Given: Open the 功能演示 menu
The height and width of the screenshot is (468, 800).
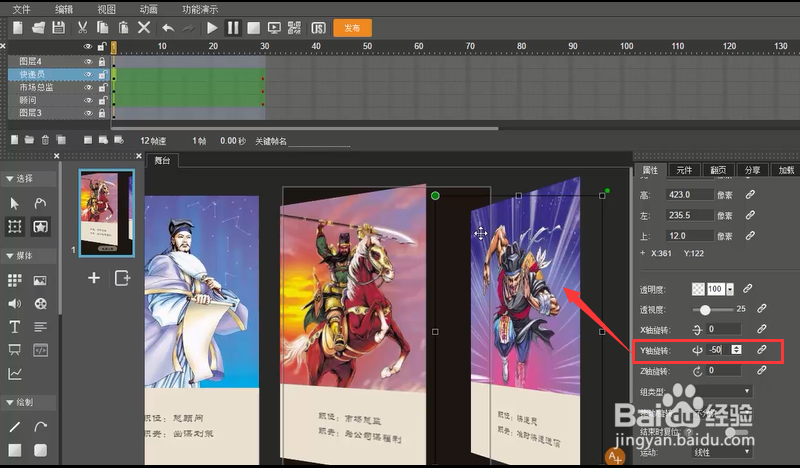Looking at the screenshot, I should click(200, 9).
